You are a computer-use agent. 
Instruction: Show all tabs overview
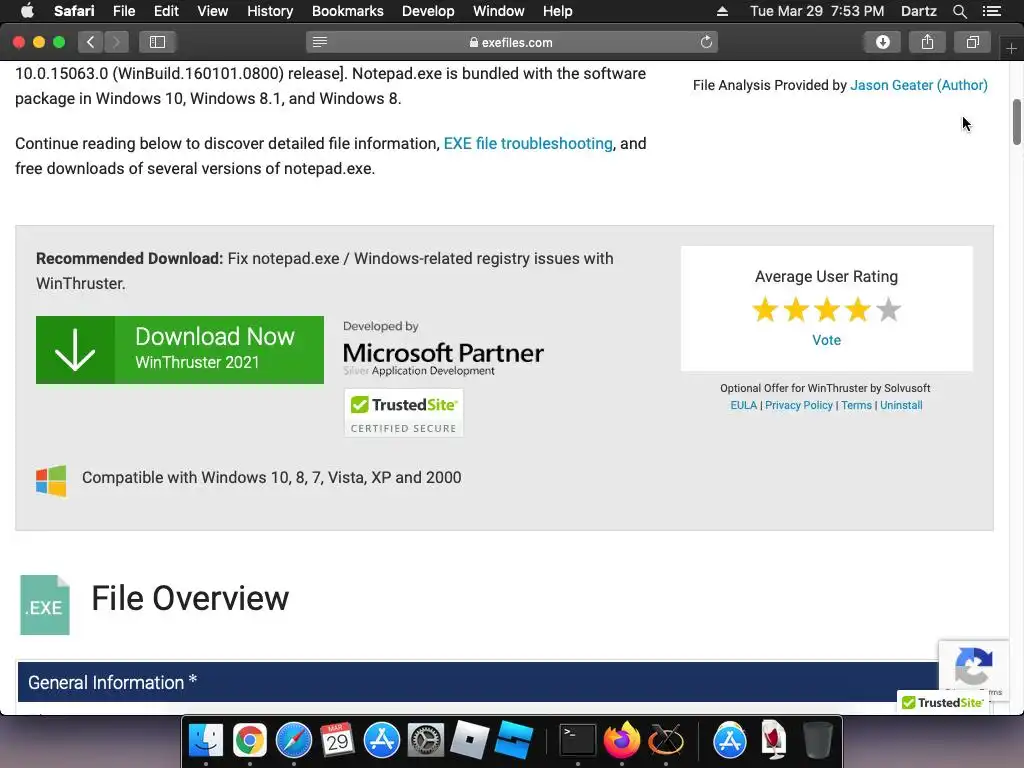click(972, 42)
